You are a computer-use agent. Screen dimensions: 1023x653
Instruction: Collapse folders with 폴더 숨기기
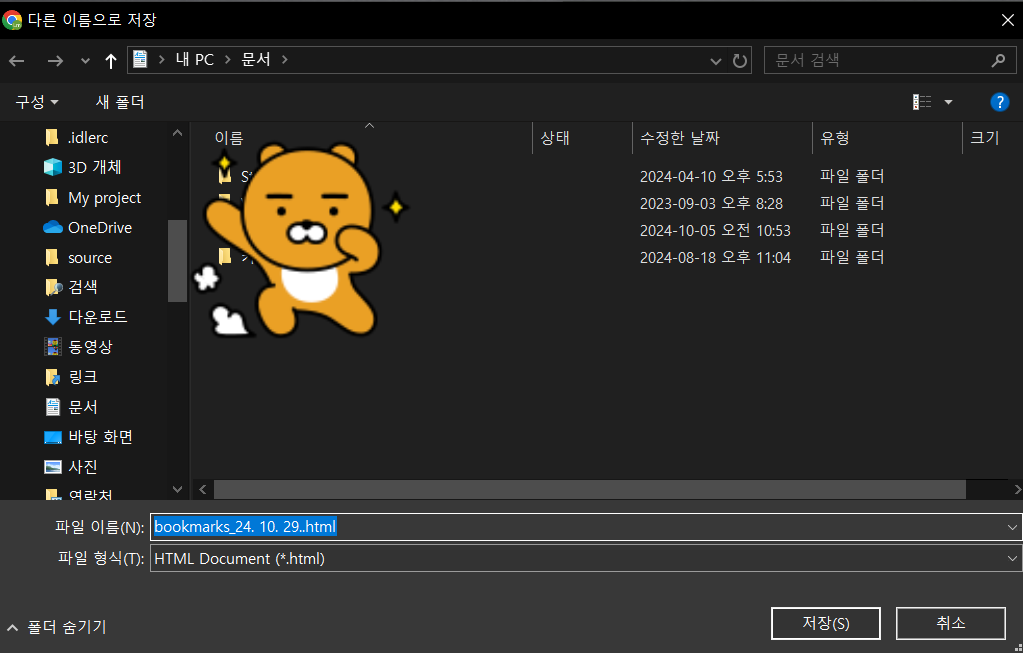56,628
